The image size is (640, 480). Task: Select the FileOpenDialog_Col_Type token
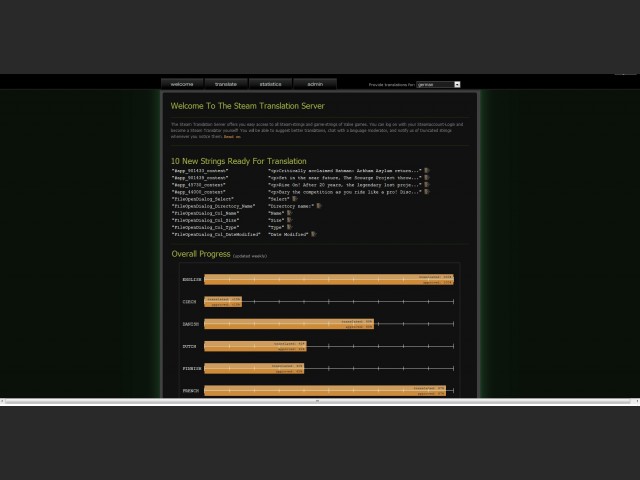206,227
